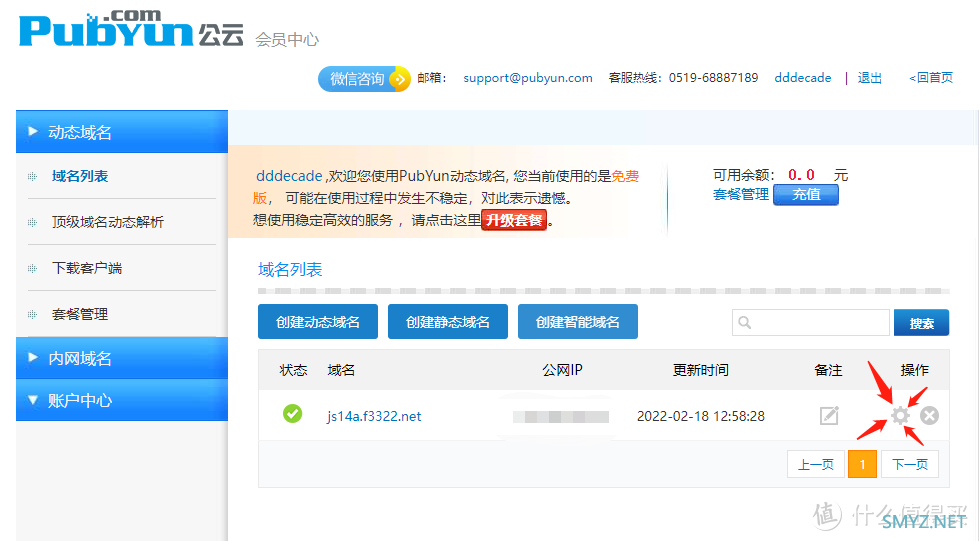
Task: Focus the domain search input field
Action: pos(810,322)
